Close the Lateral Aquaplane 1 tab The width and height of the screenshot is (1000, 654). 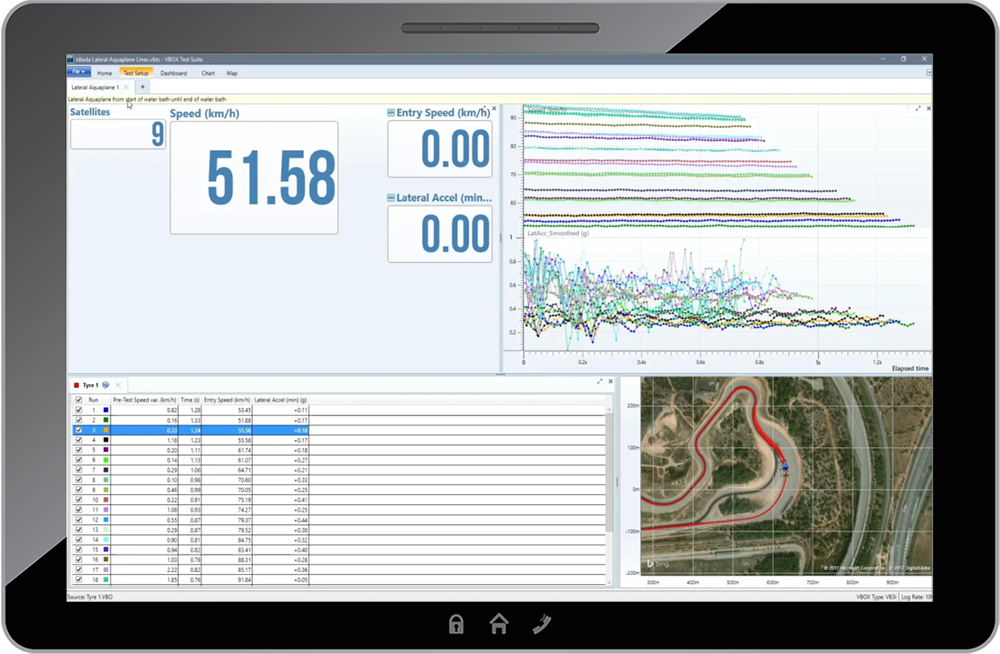[x=125, y=88]
